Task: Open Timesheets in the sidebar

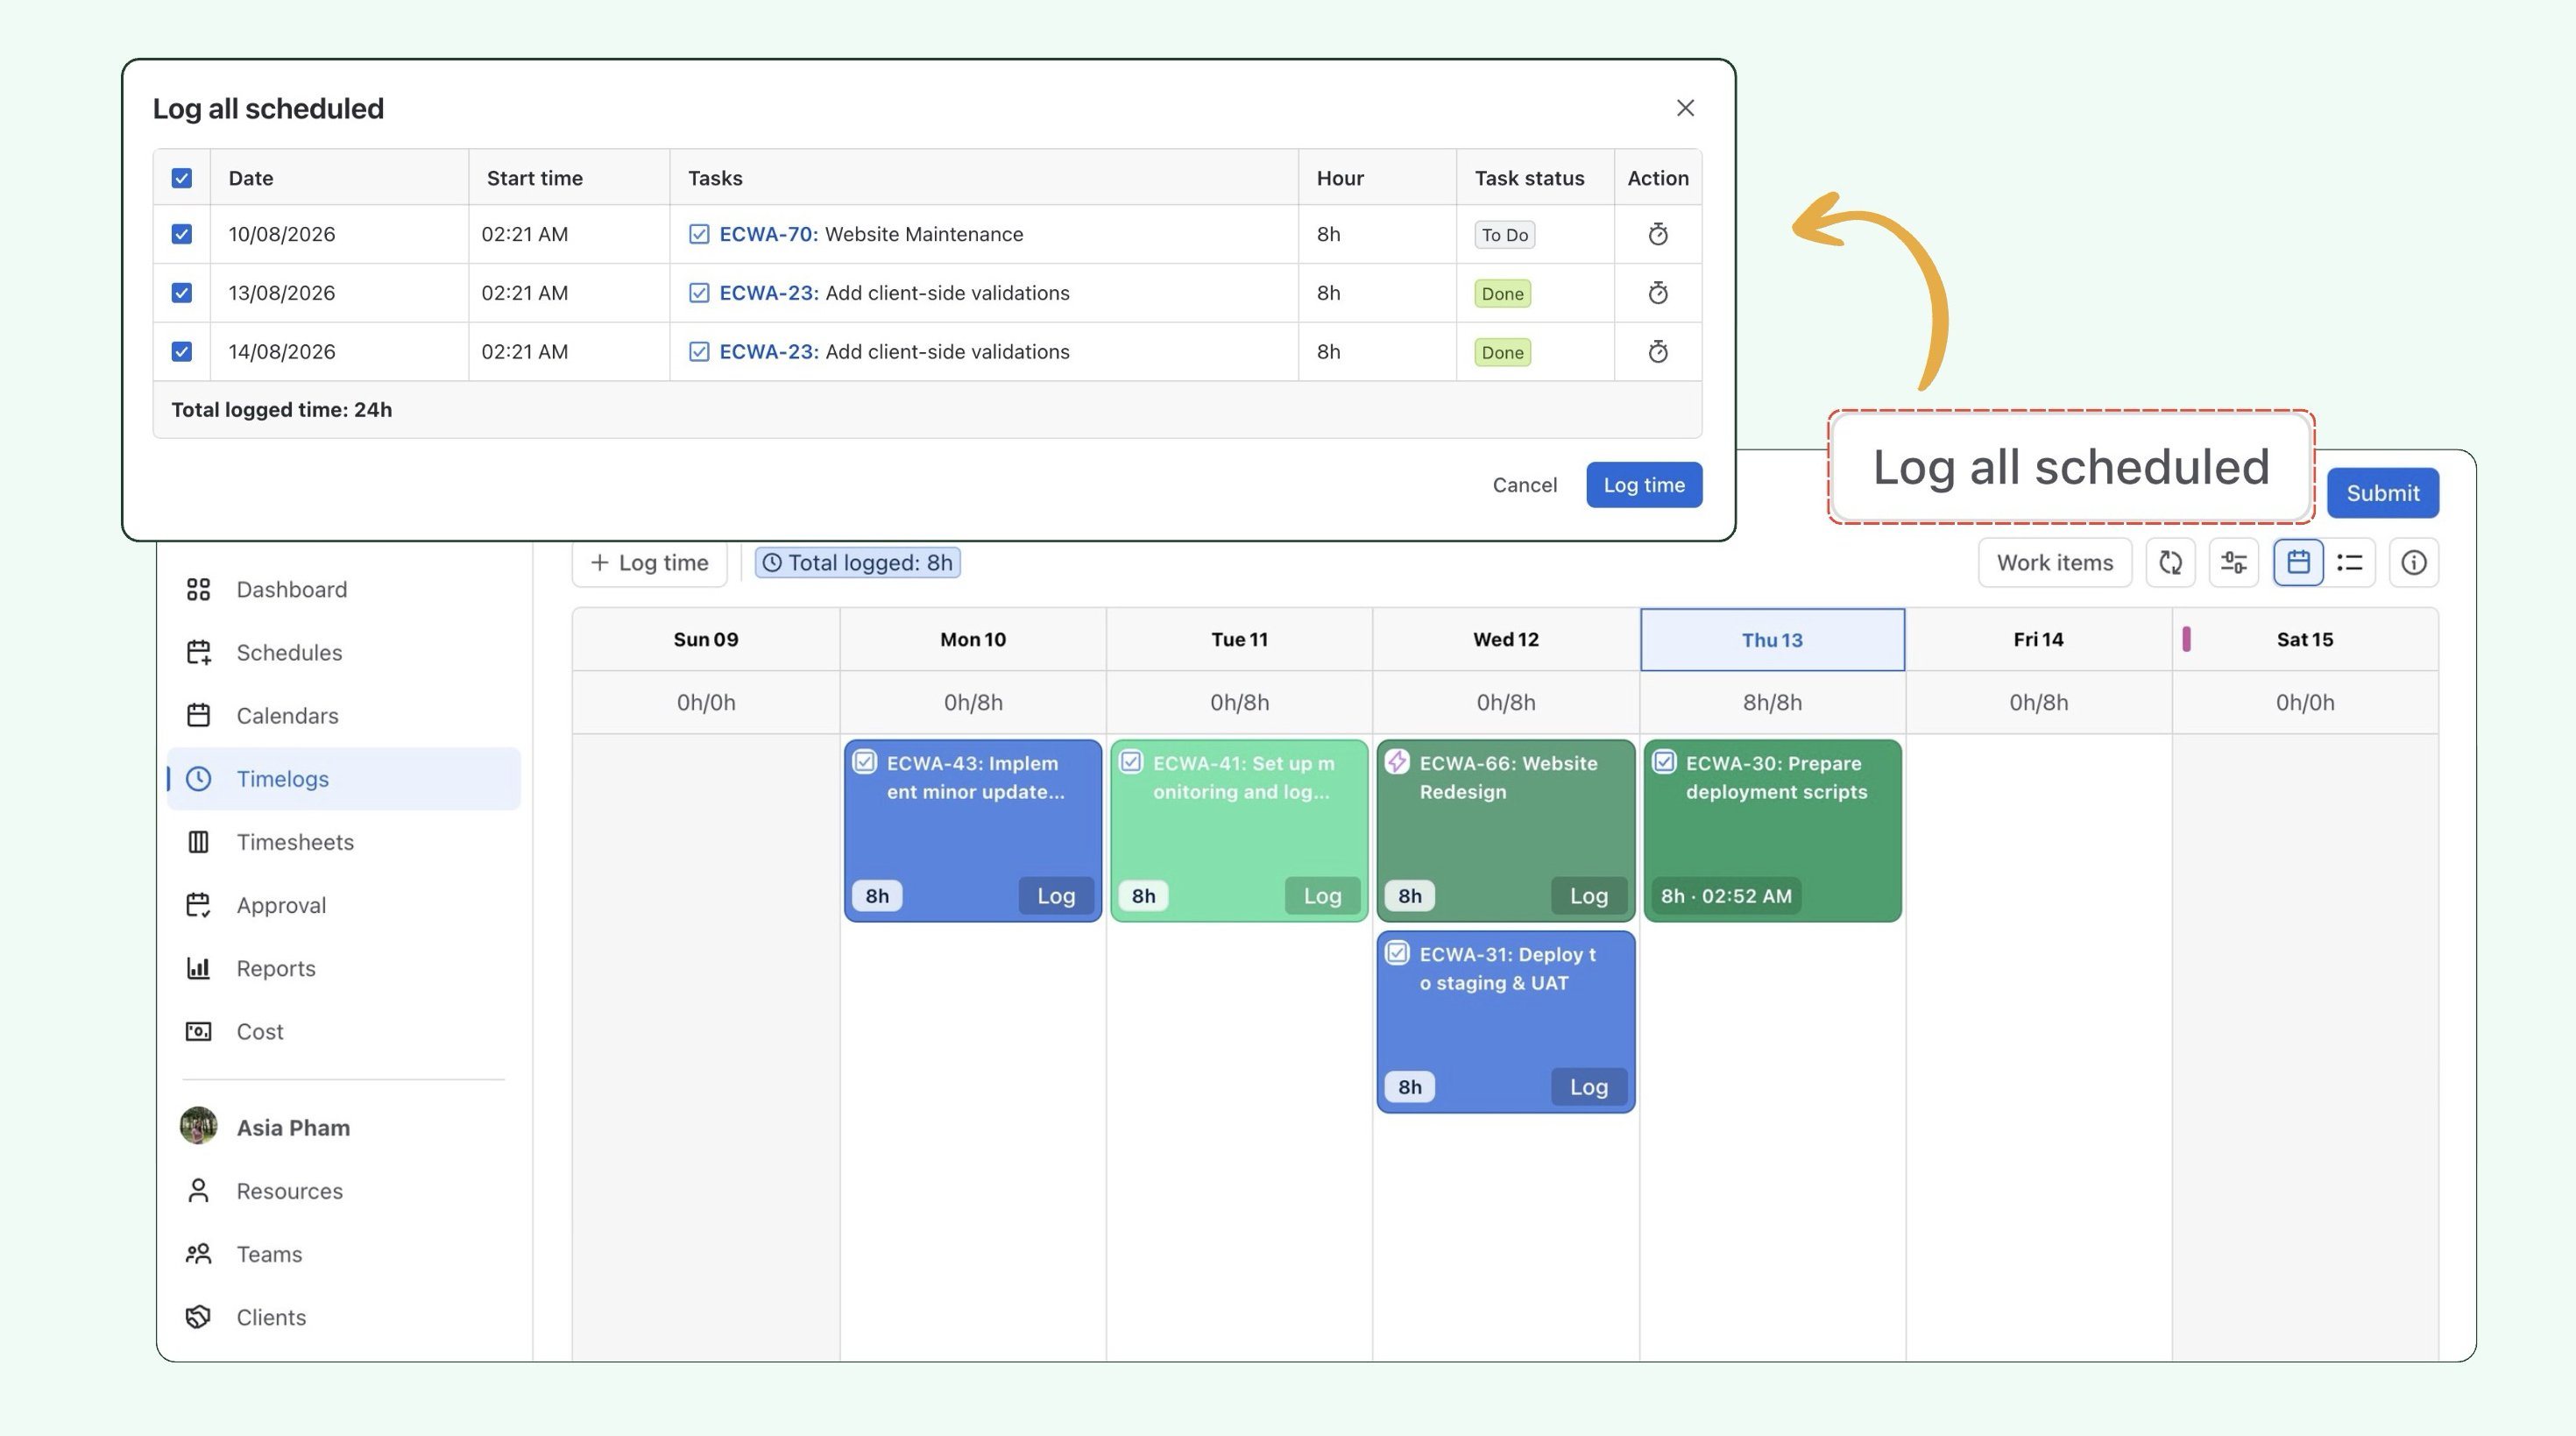Action: 343,842
